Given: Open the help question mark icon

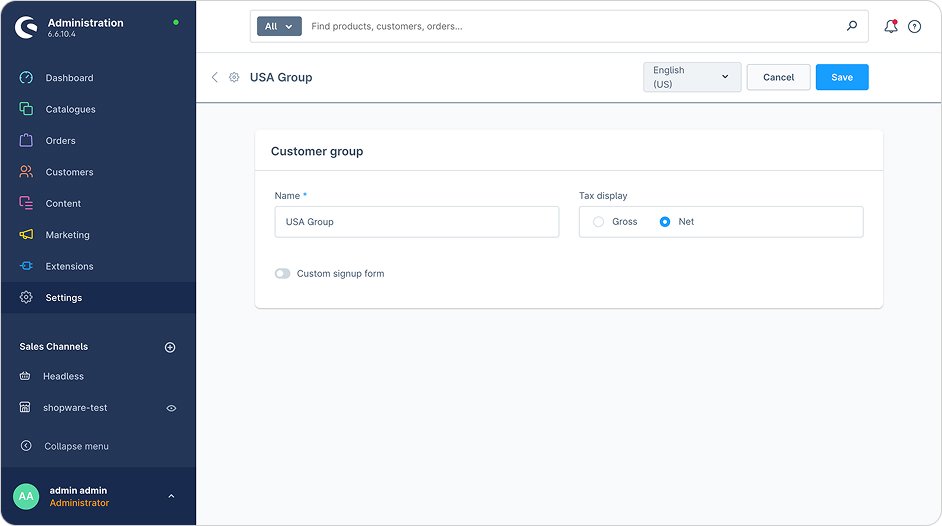Looking at the screenshot, I should [x=914, y=27].
